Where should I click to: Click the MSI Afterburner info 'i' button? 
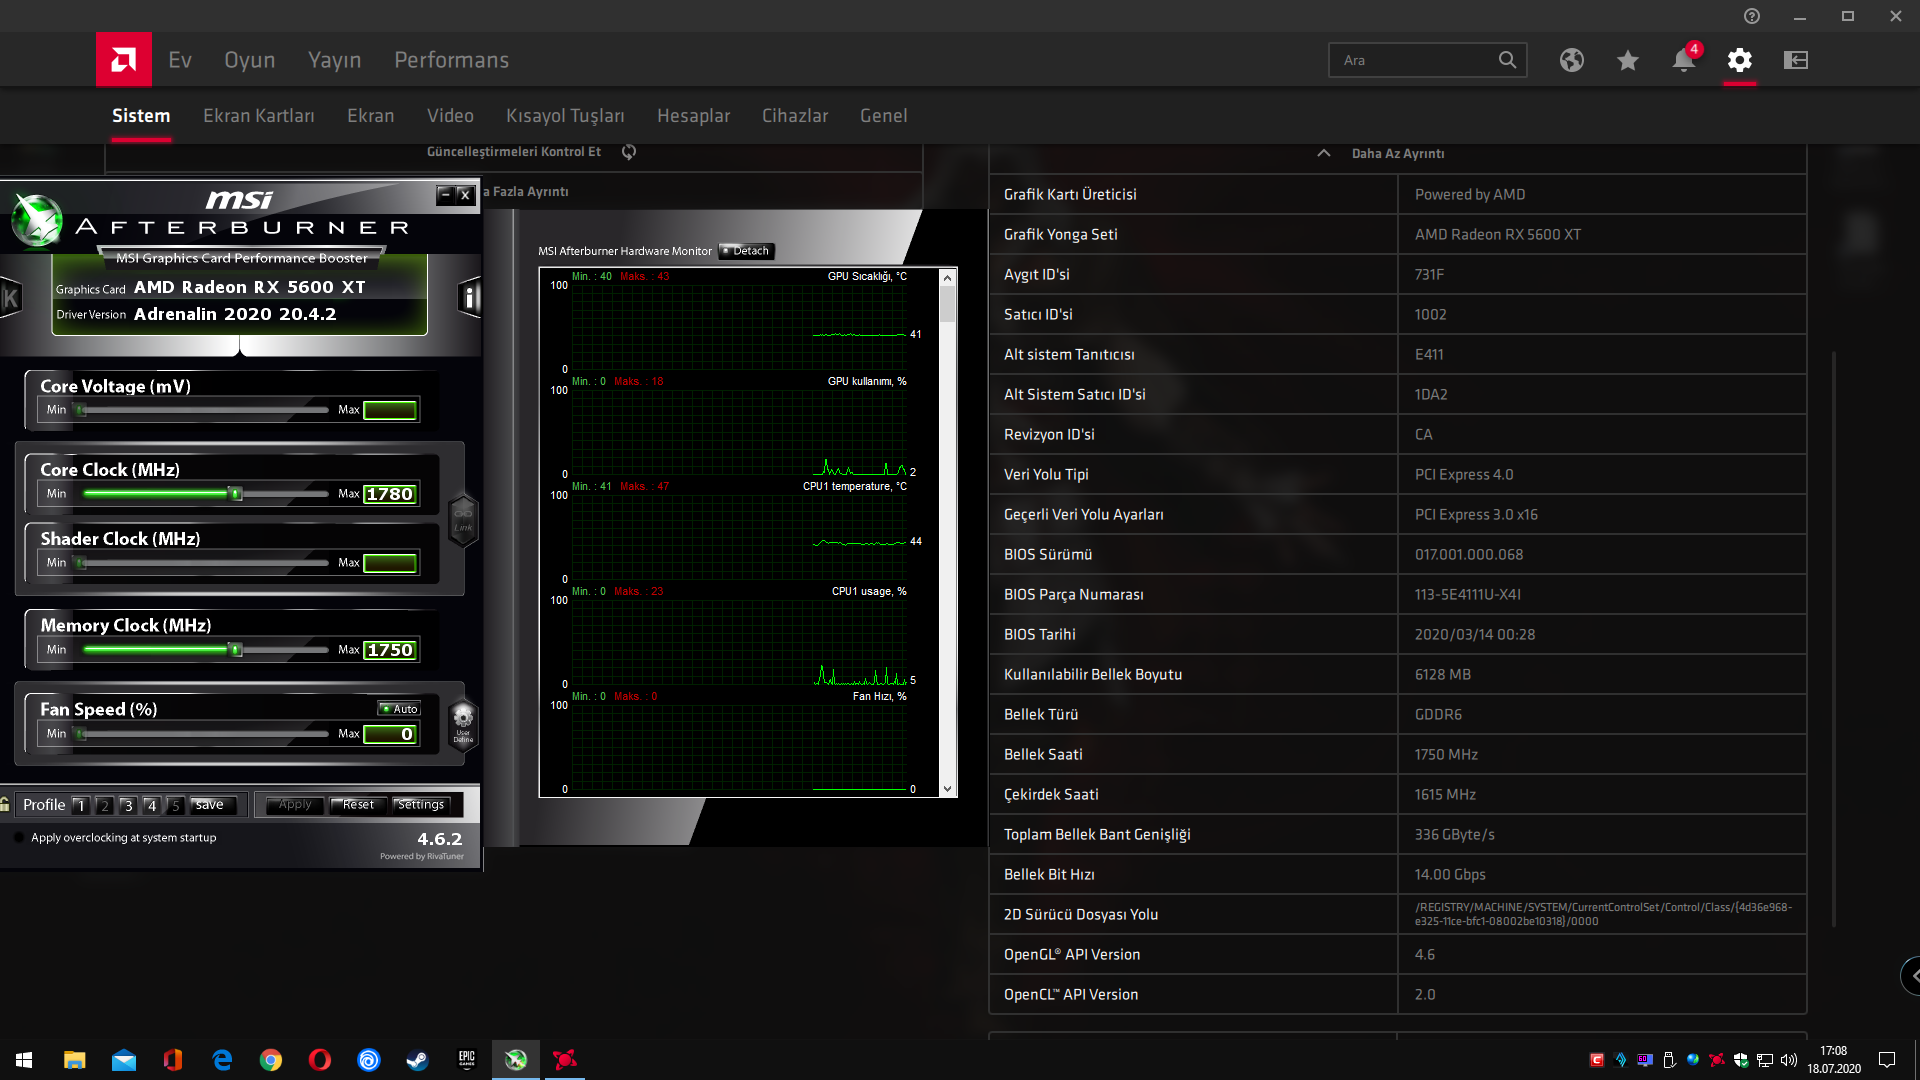[x=469, y=297]
